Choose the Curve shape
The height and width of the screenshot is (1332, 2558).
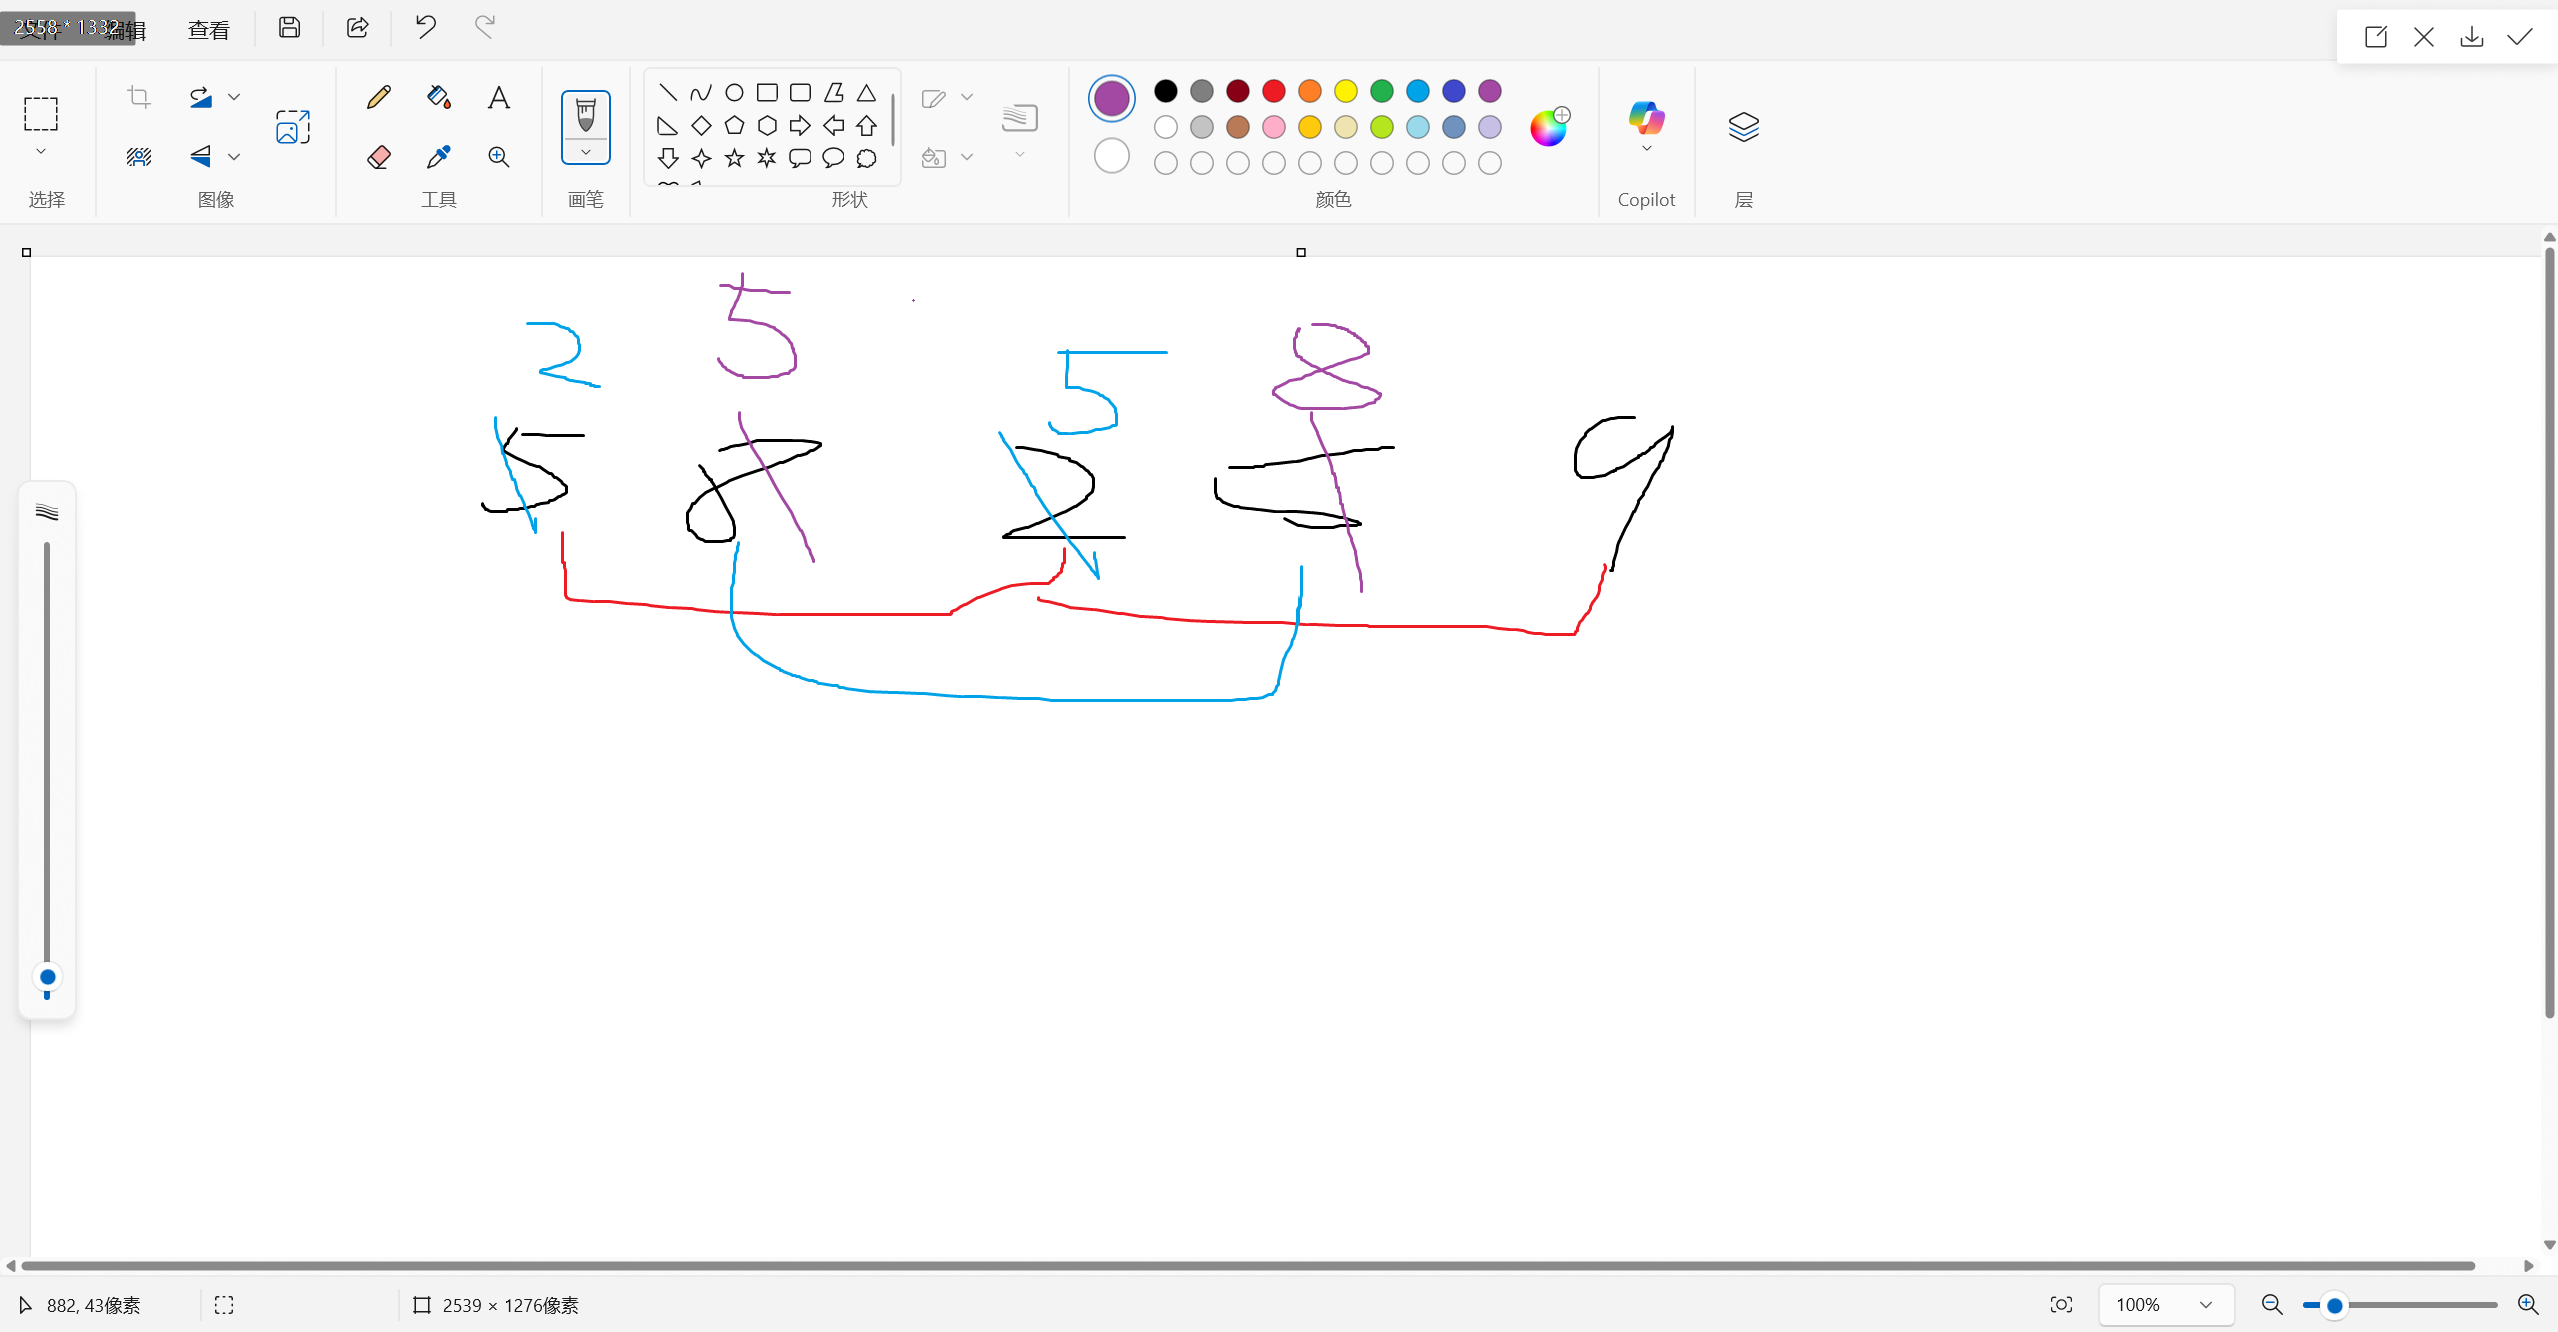click(x=701, y=93)
